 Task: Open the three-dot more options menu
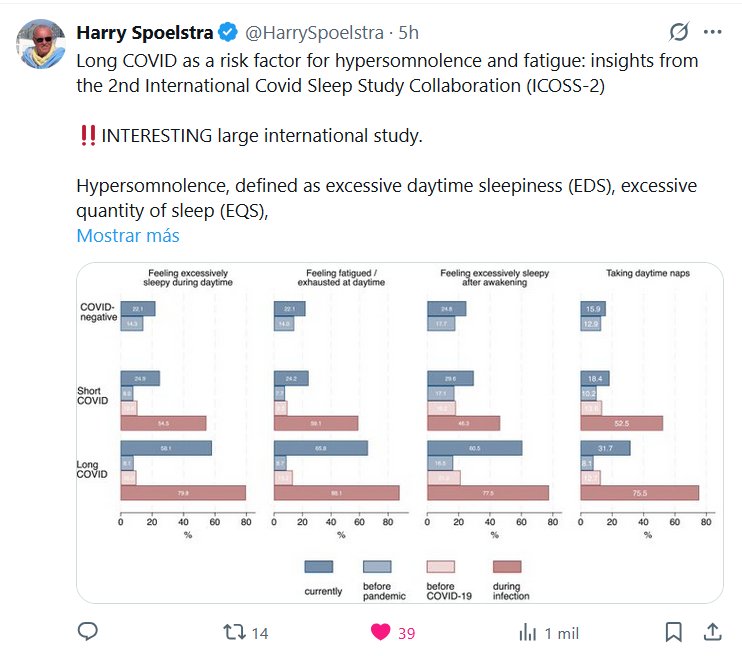712,32
